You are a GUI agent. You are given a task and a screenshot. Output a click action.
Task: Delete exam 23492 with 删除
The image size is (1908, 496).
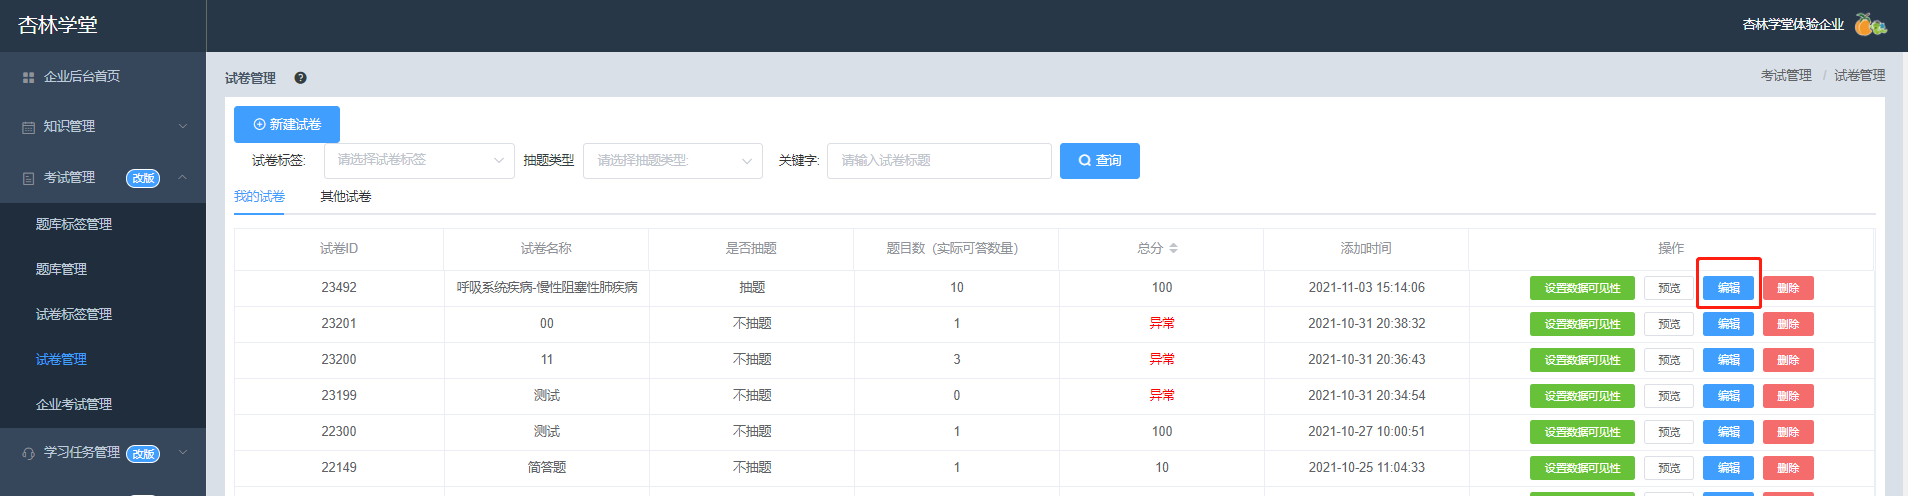tap(1788, 288)
